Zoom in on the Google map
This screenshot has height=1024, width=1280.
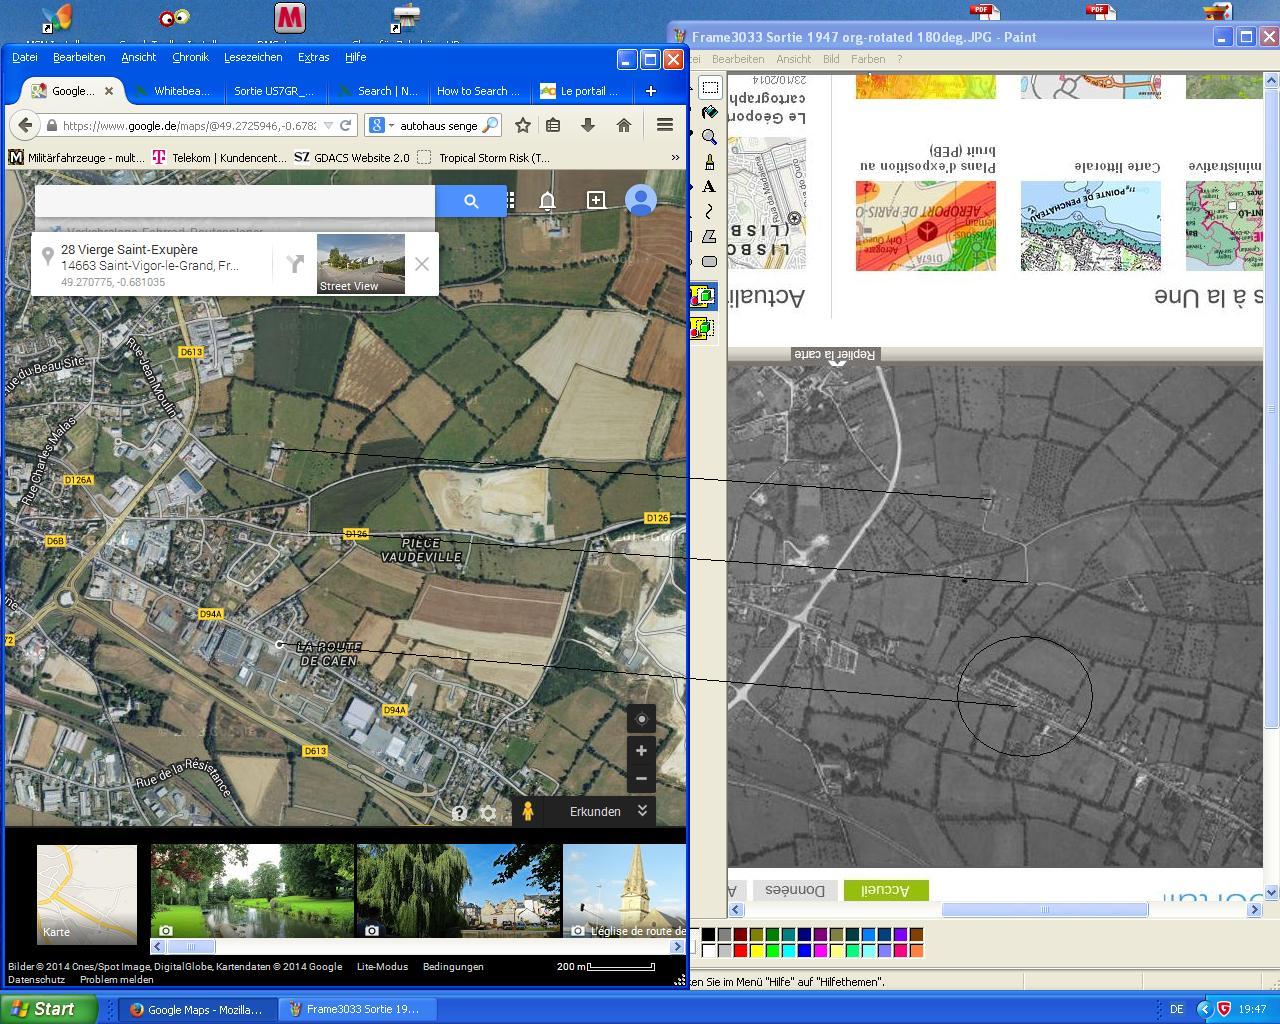click(x=642, y=751)
